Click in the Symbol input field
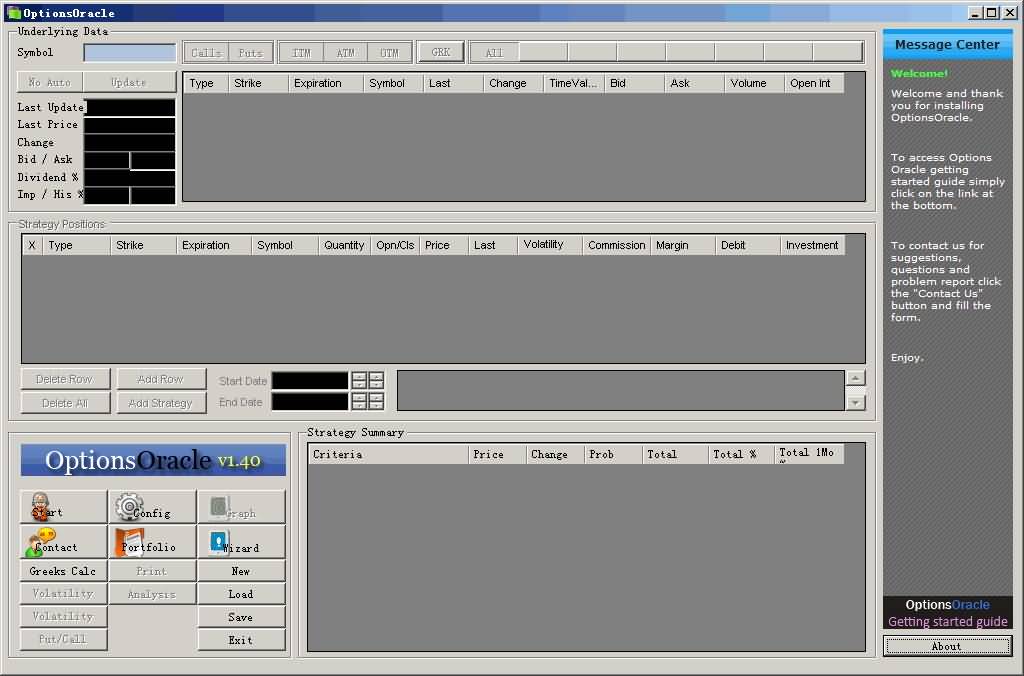 (130, 52)
